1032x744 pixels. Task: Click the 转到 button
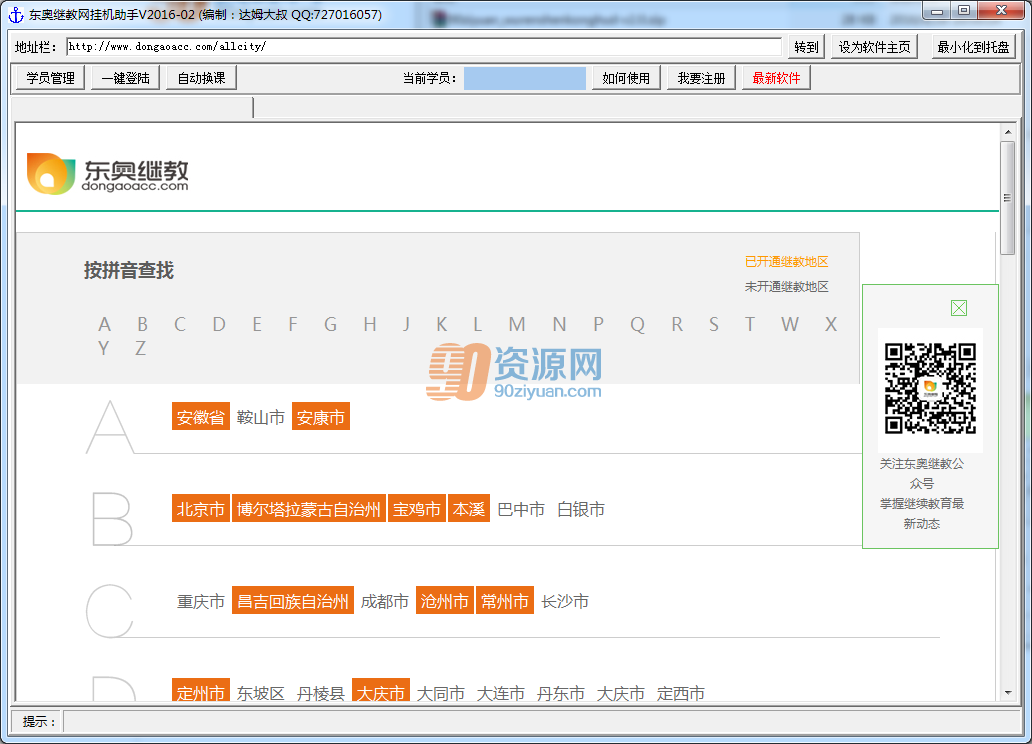pos(806,47)
